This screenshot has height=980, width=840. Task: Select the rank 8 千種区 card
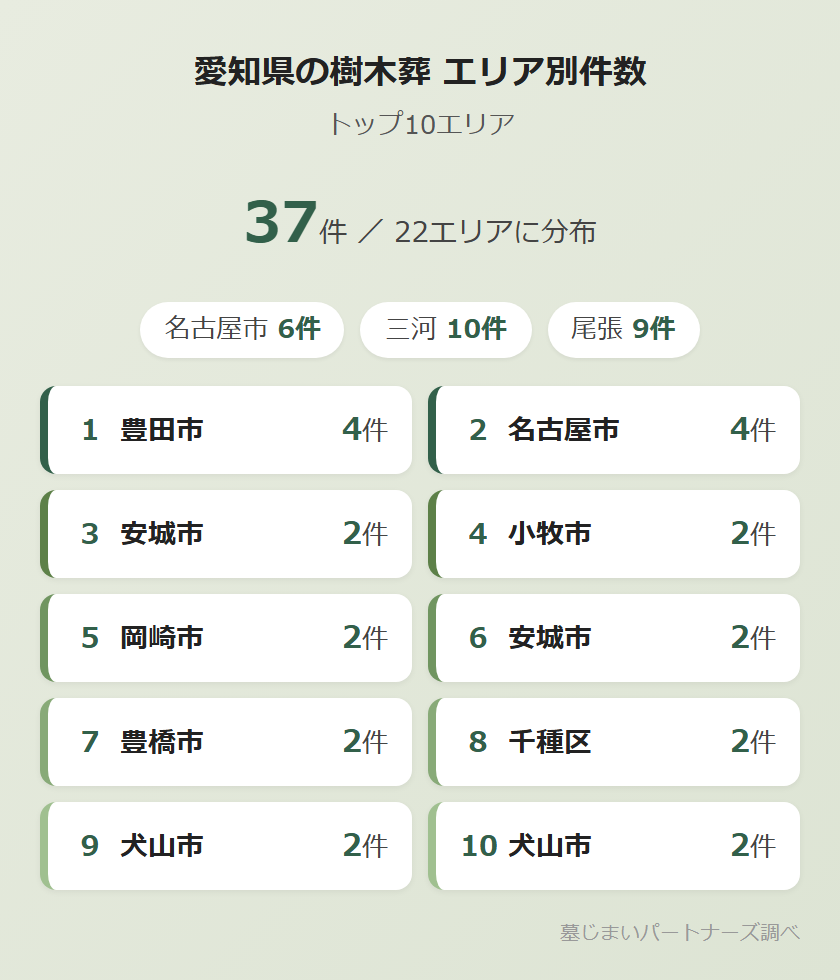tap(615, 742)
